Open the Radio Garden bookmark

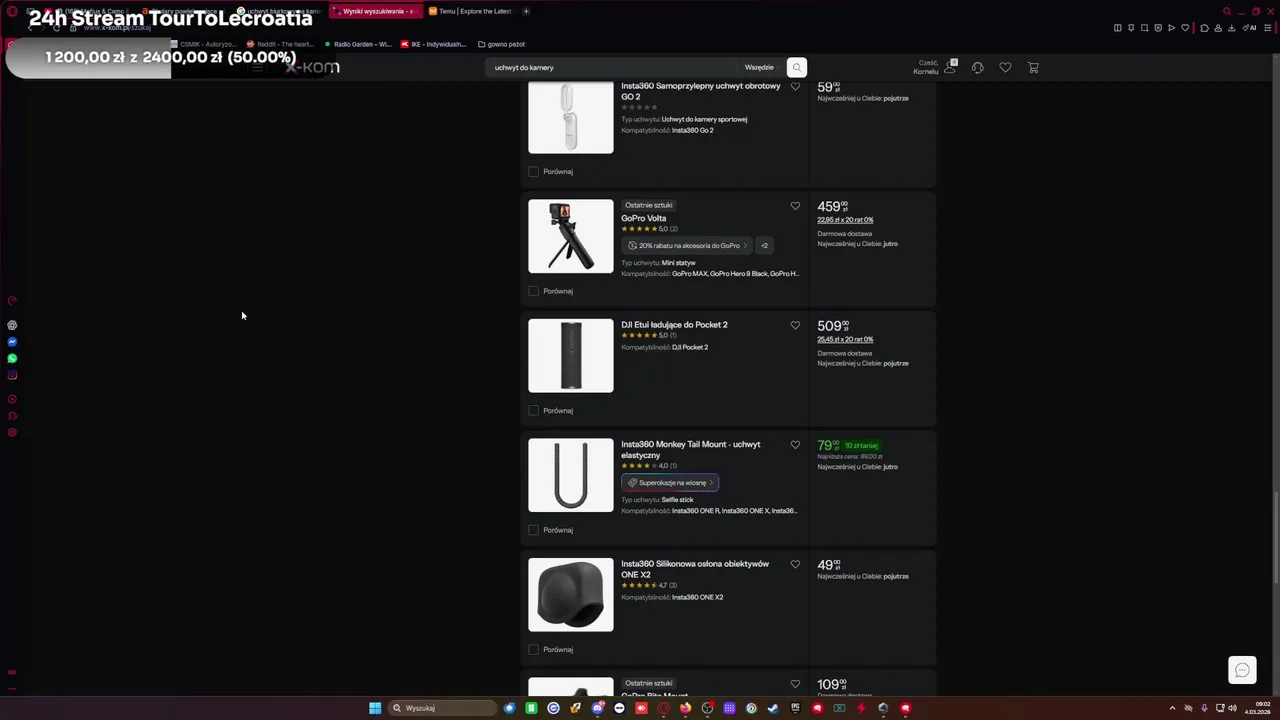358,44
